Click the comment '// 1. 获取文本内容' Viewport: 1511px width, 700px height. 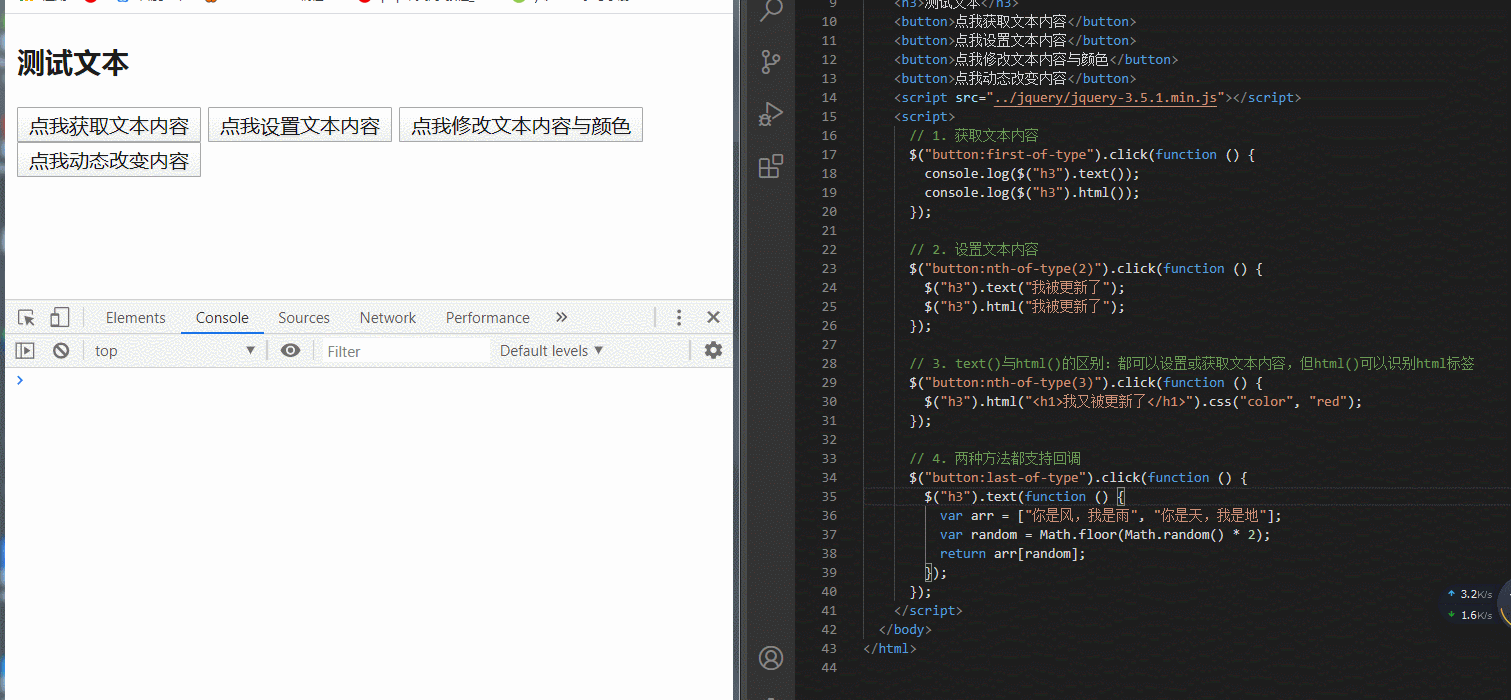pos(974,136)
